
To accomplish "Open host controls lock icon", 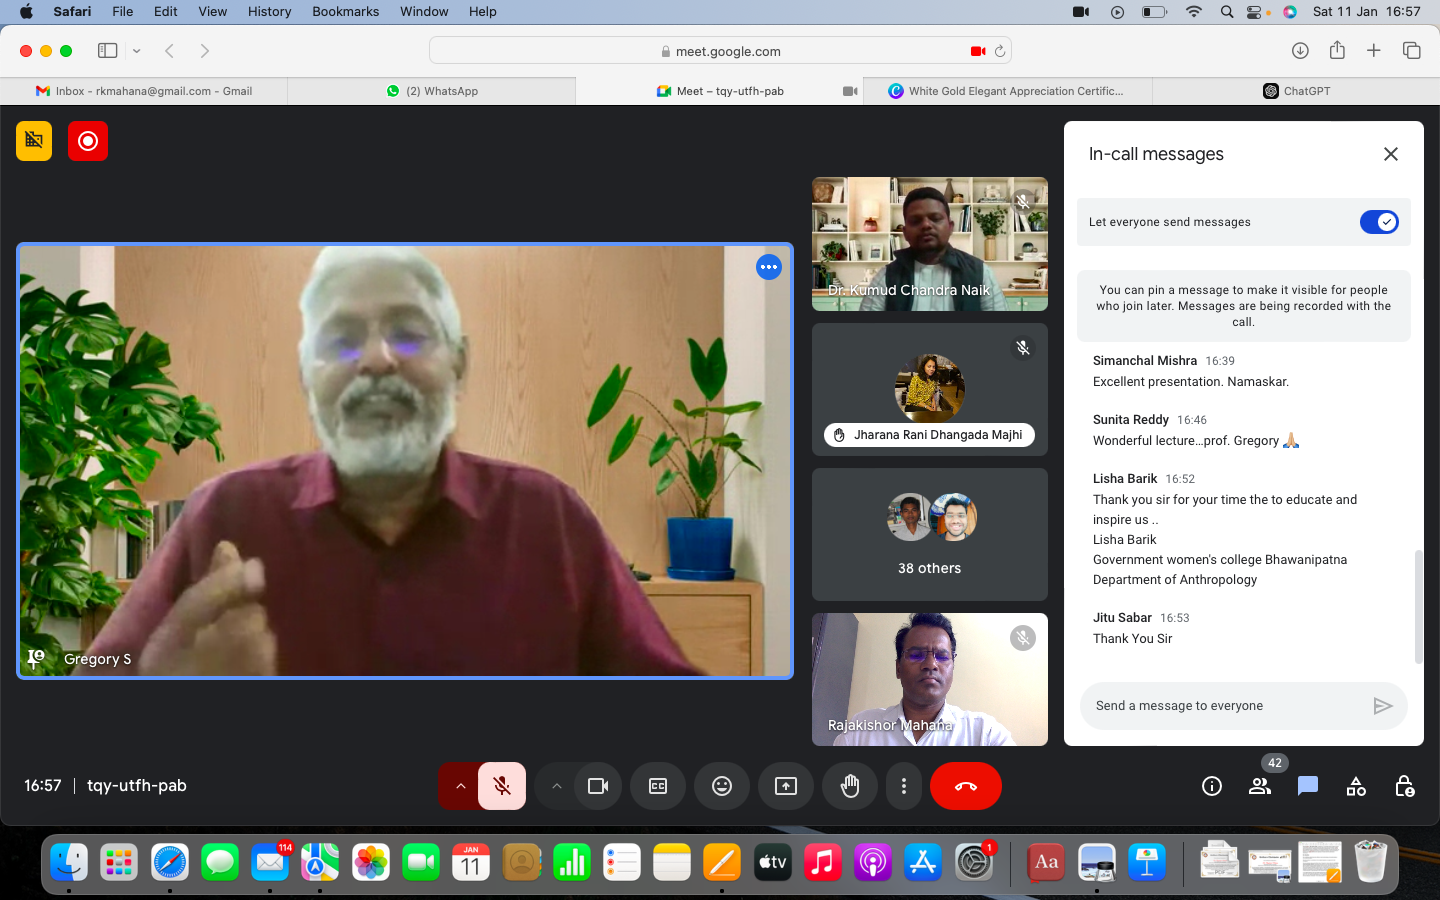I will [1404, 786].
